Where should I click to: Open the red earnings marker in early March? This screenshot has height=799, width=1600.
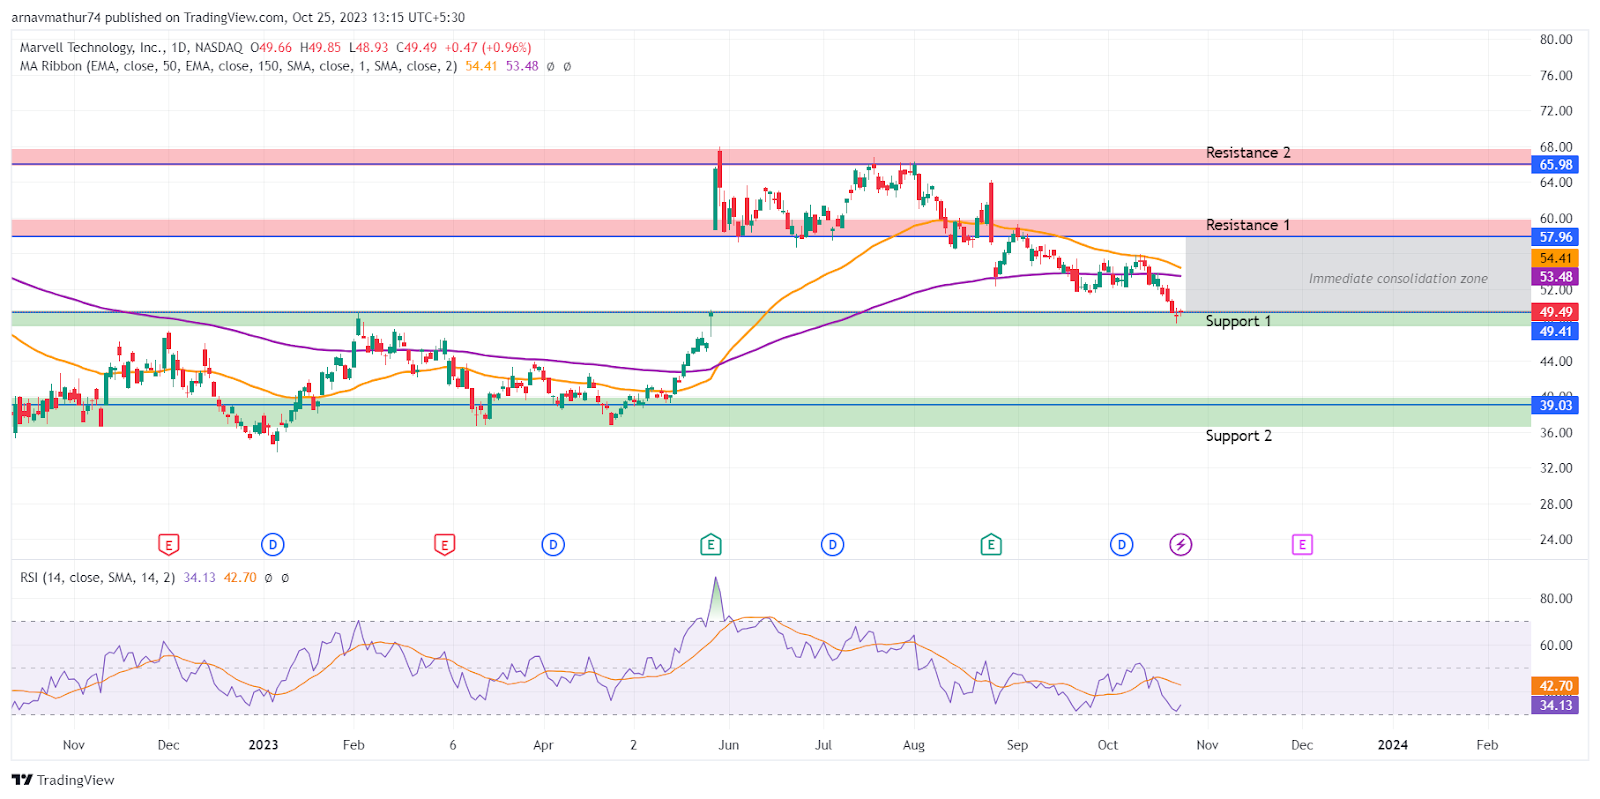coord(445,545)
